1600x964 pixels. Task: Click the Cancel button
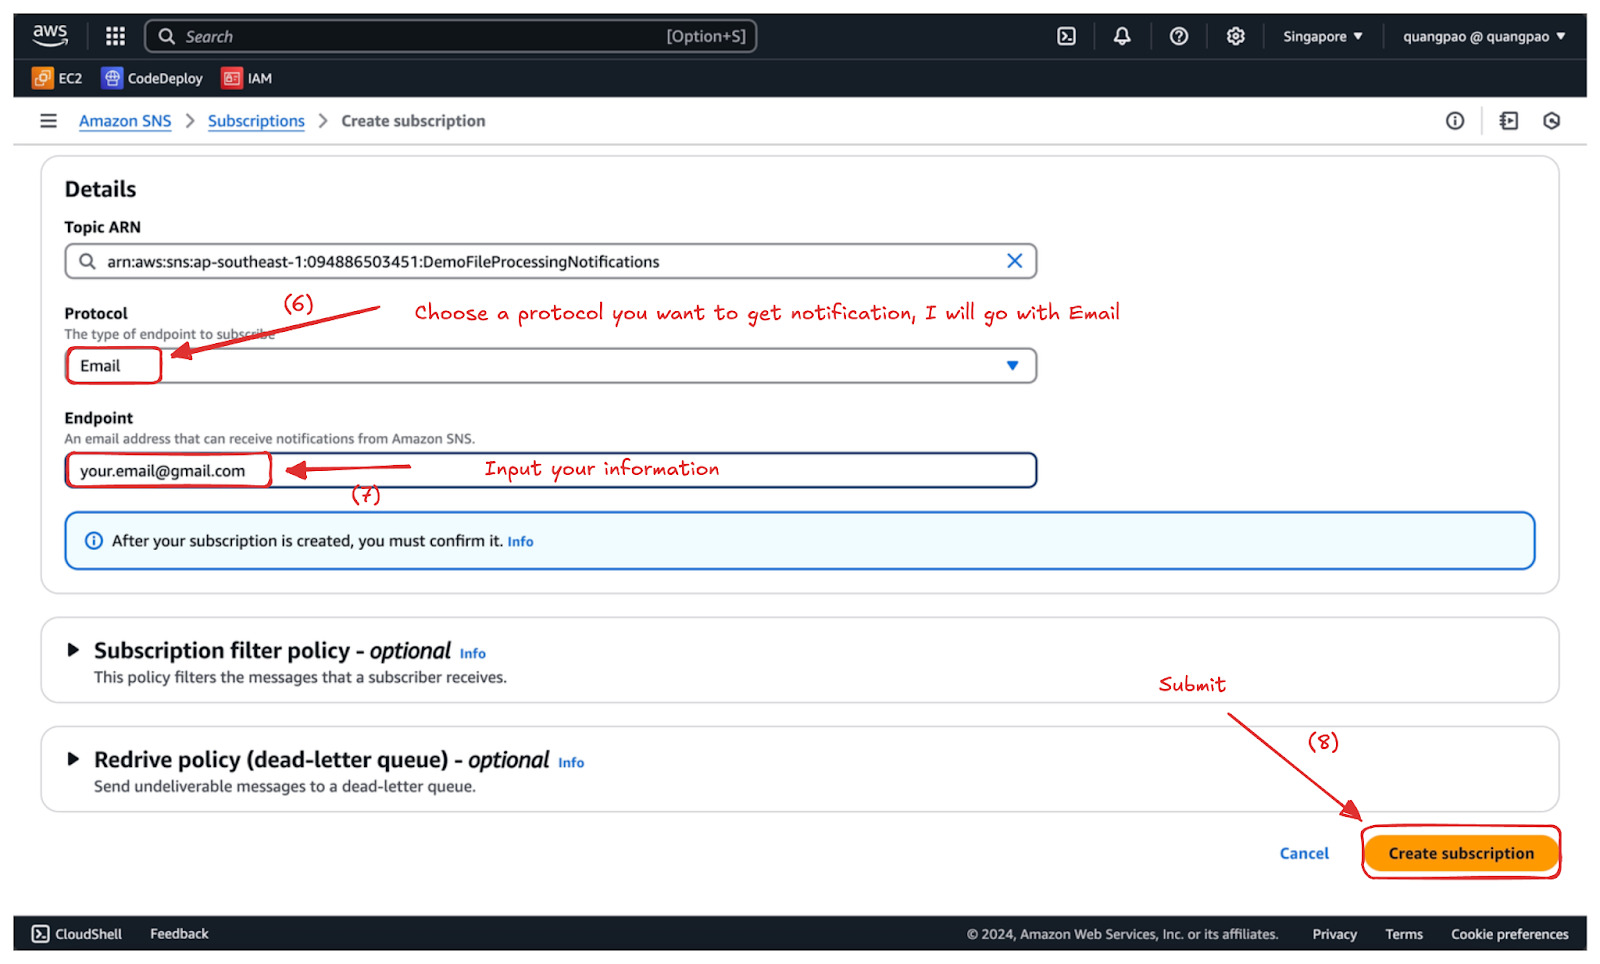[1304, 853]
